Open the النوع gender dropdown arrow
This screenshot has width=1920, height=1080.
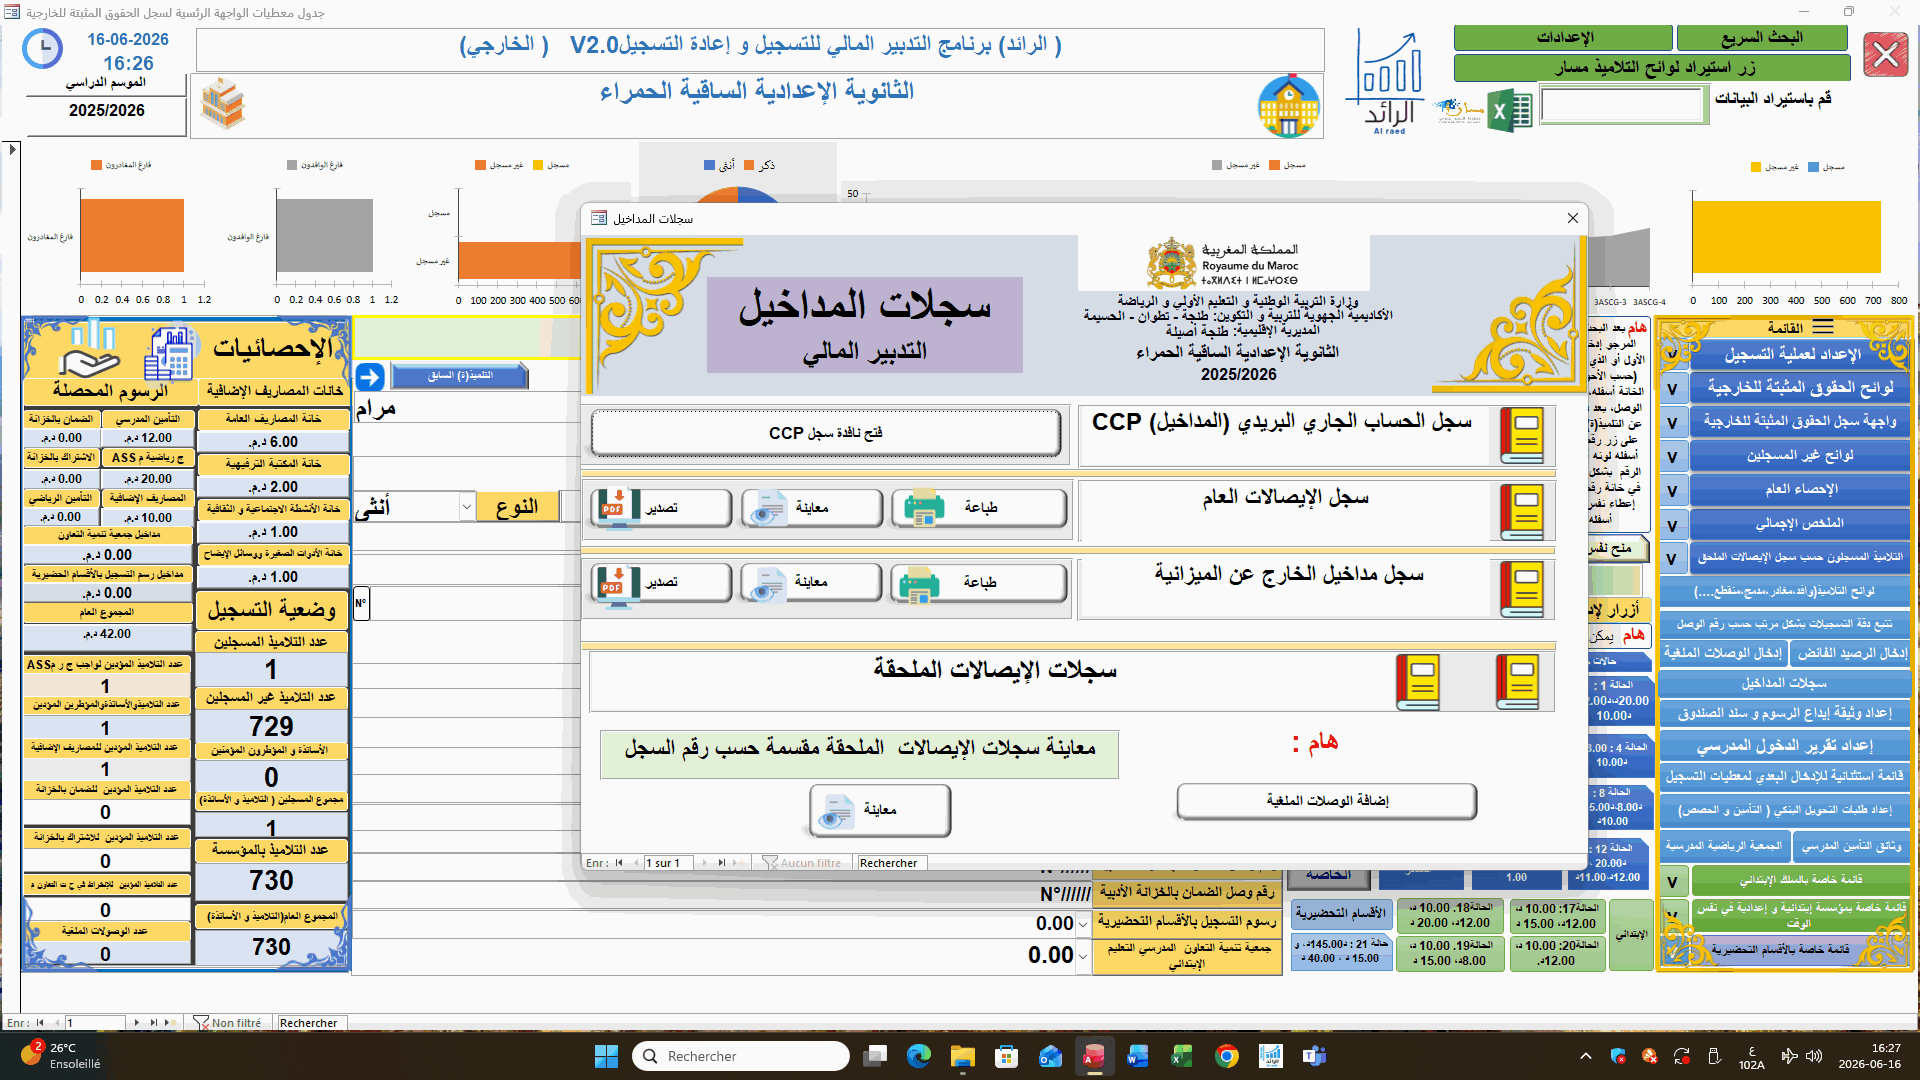pyautogui.click(x=466, y=508)
